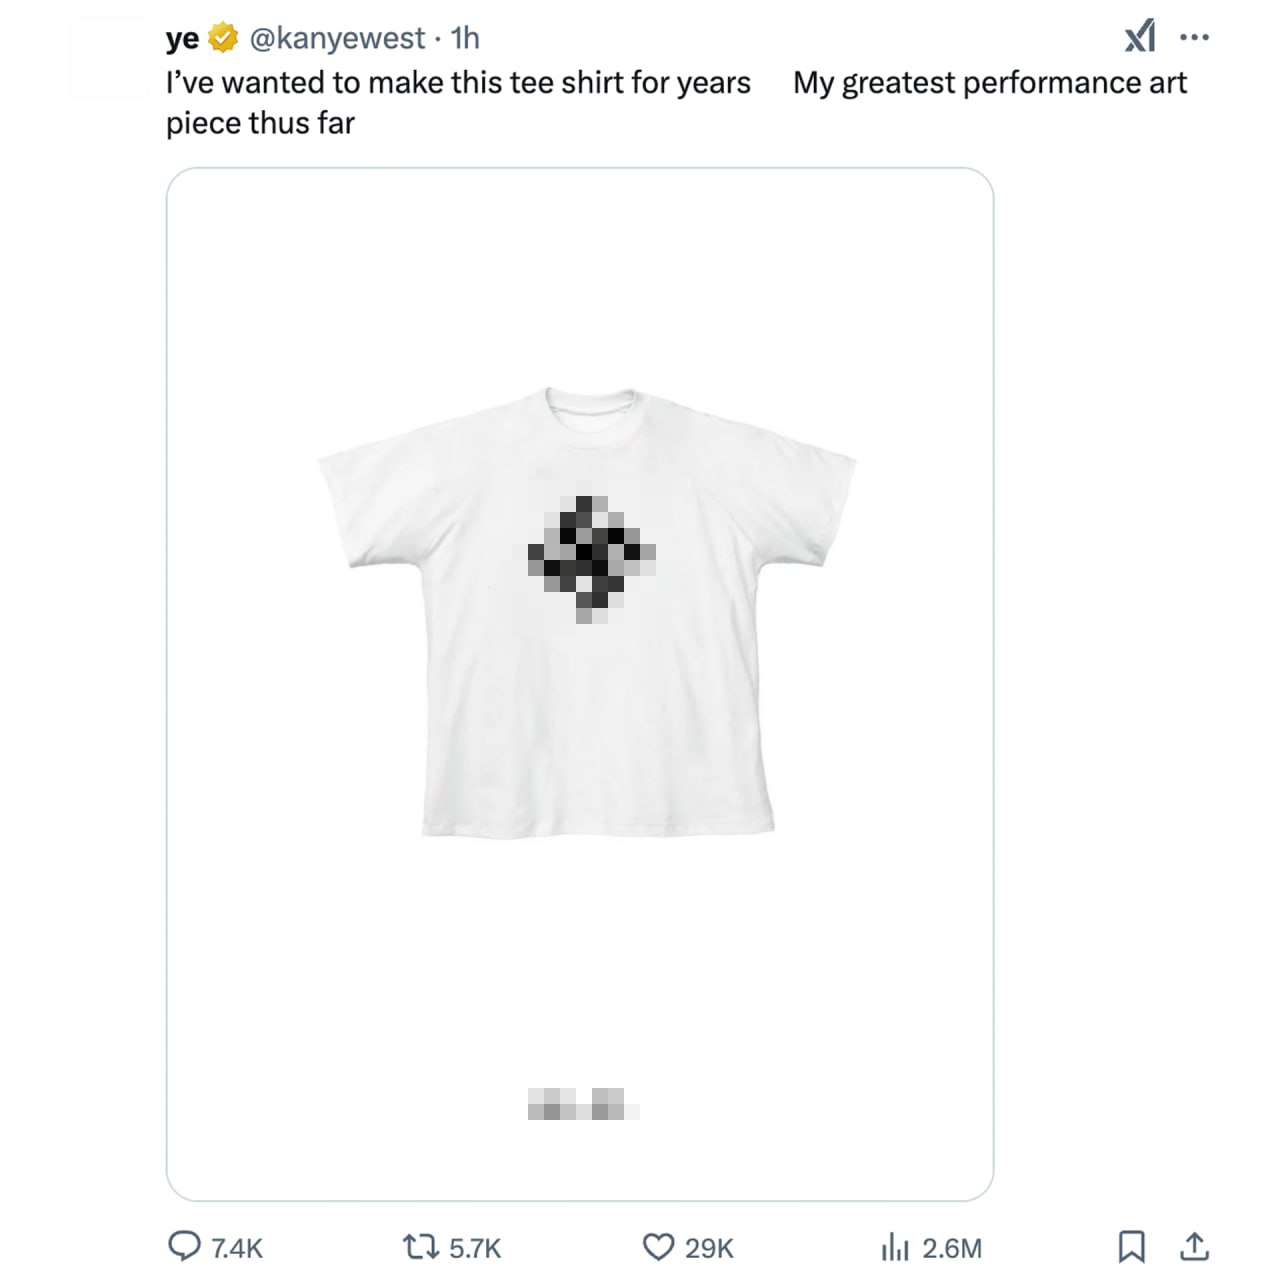
Task: Click the share upload arrow icon
Action: (x=1194, y=1246)
